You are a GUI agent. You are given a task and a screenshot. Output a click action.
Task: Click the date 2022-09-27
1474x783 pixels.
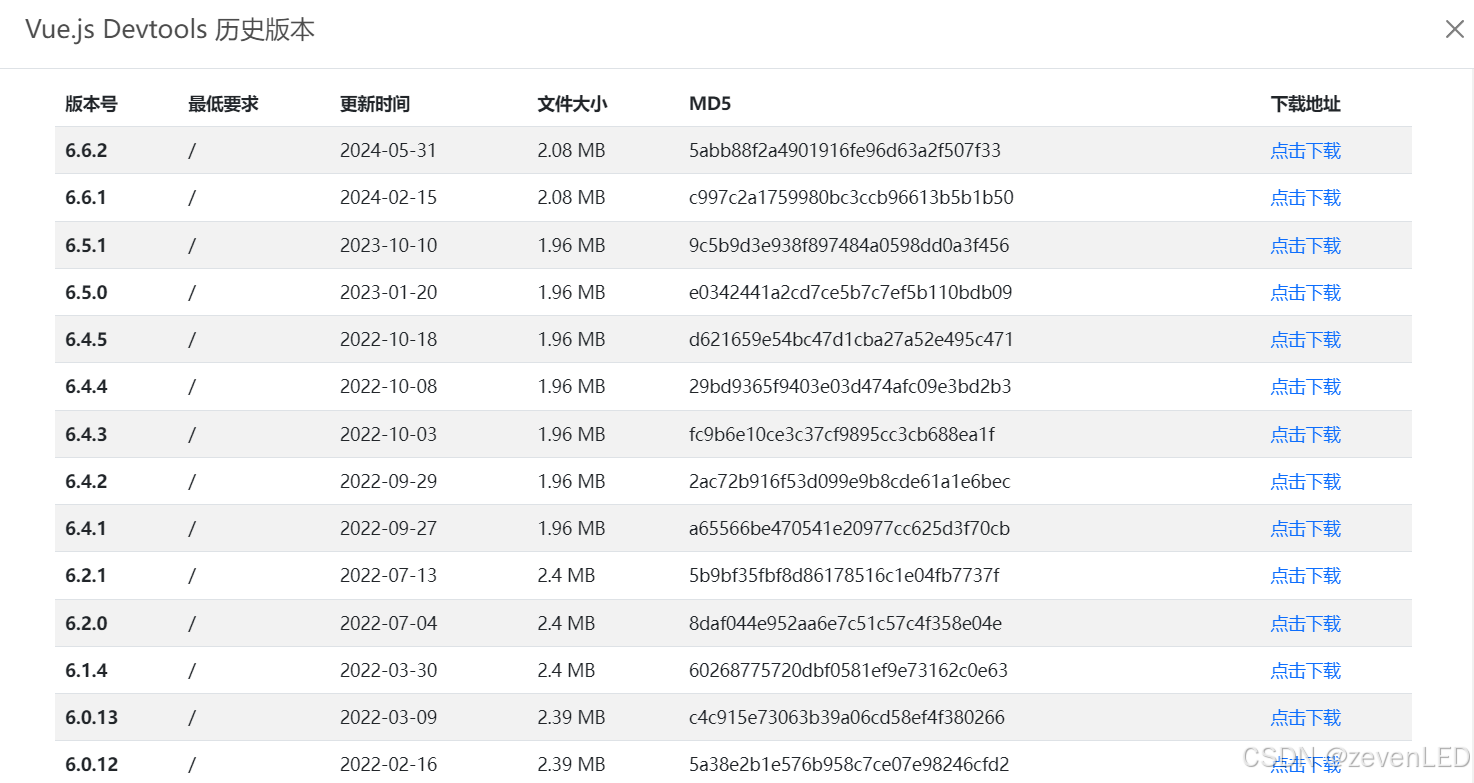coord(388,529)
